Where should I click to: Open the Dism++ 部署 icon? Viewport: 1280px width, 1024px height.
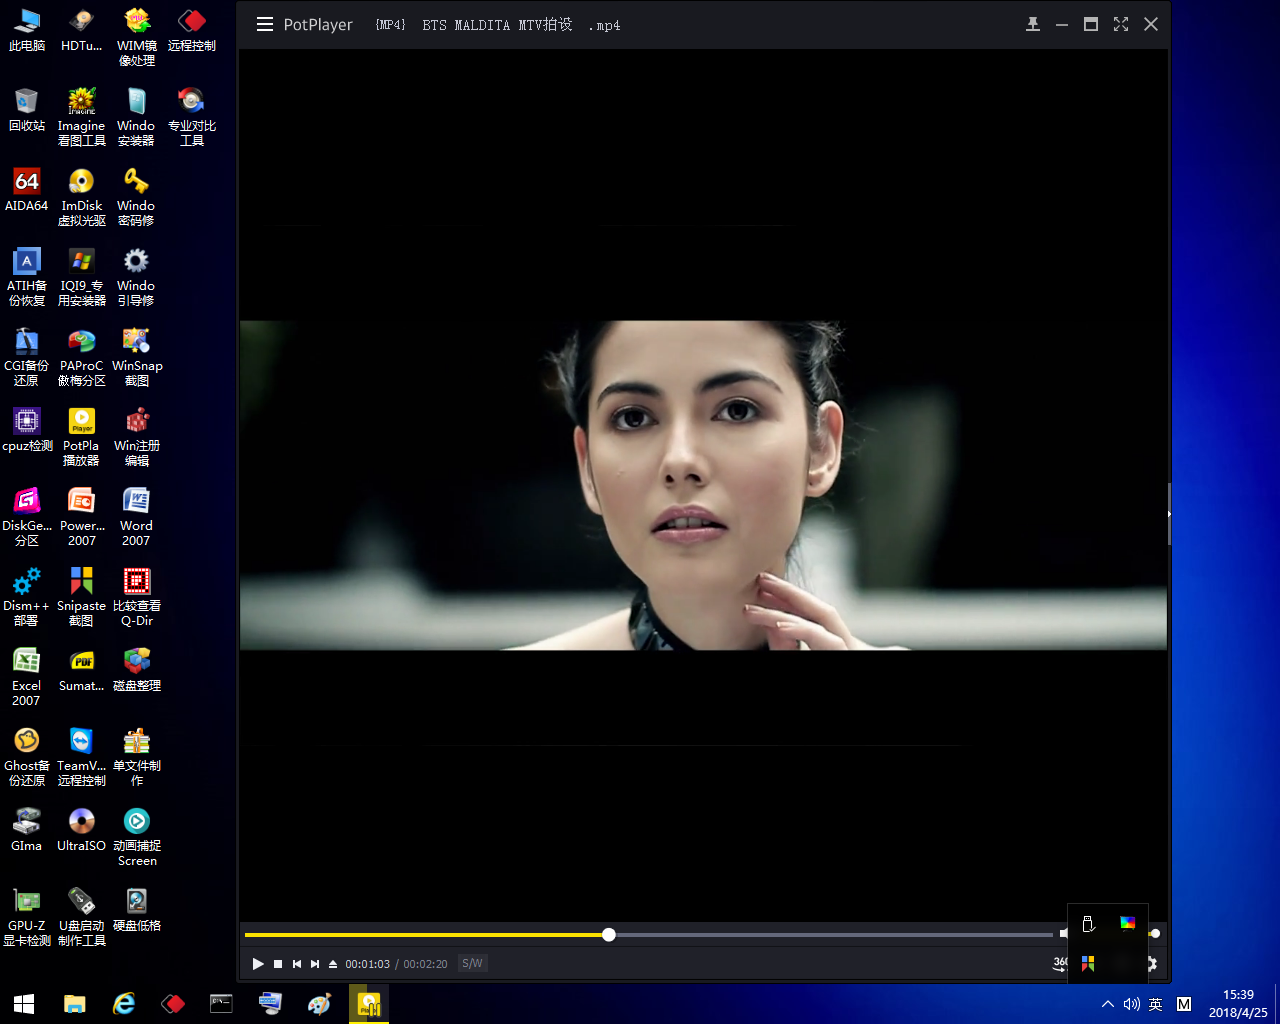pyautogui.click(x=27, y=597)
